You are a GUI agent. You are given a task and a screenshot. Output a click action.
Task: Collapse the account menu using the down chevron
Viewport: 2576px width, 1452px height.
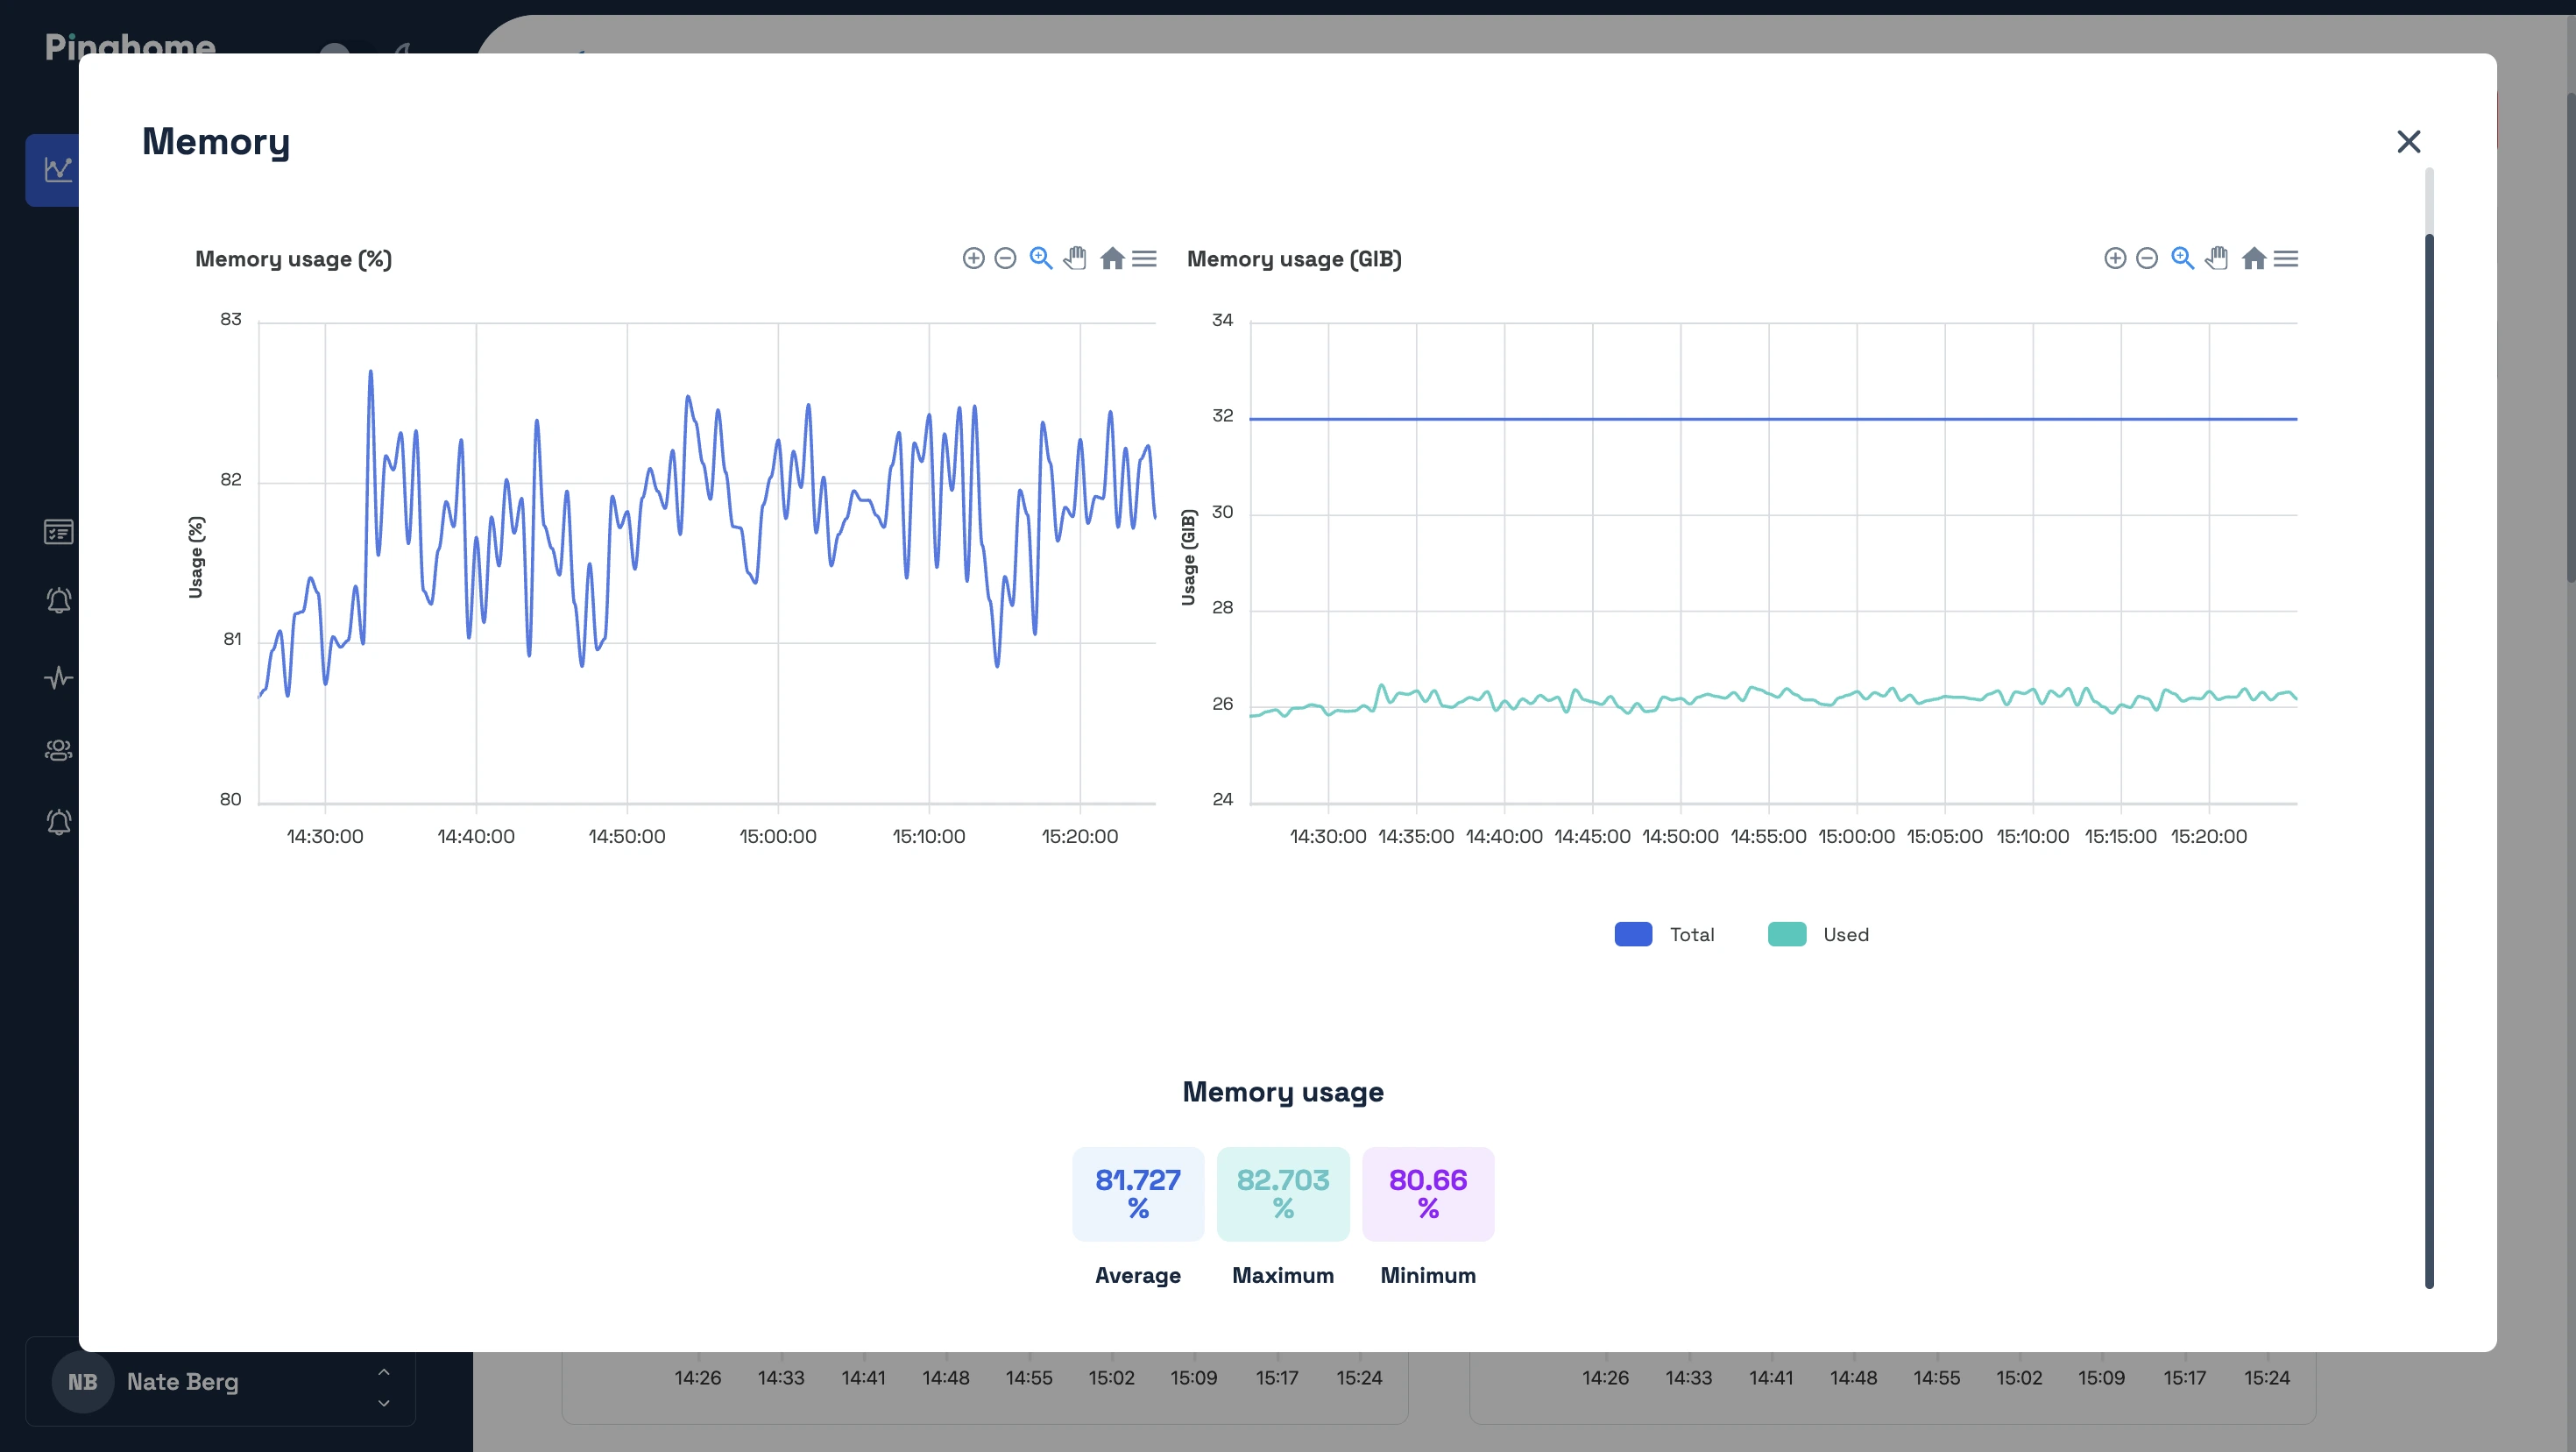point(383,1403)
